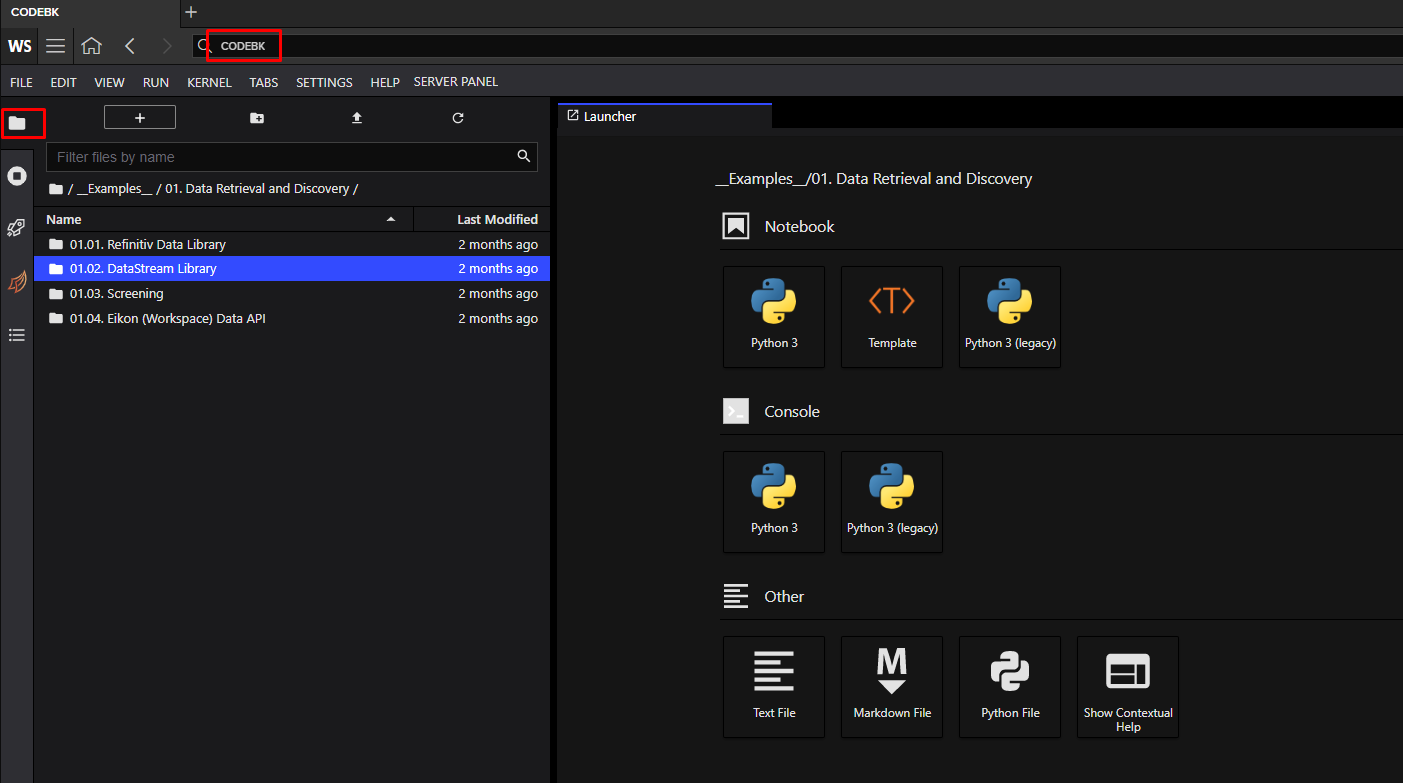Open the hamburger main menu

56,46
